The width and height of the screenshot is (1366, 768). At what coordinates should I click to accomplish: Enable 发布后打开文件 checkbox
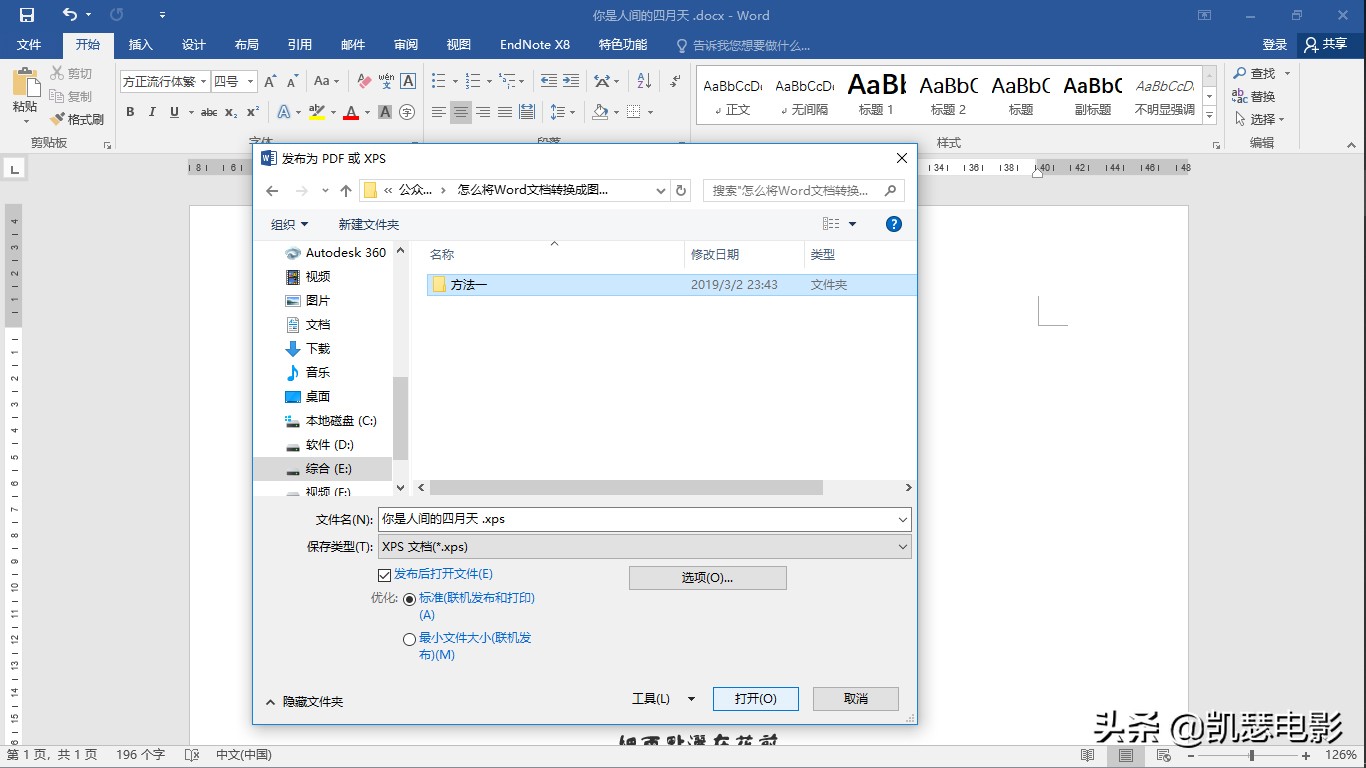385,574
